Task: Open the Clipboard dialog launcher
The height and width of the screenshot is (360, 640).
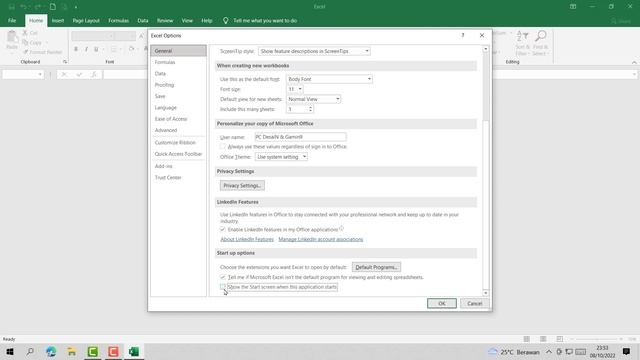Action: tap(65, 62)
